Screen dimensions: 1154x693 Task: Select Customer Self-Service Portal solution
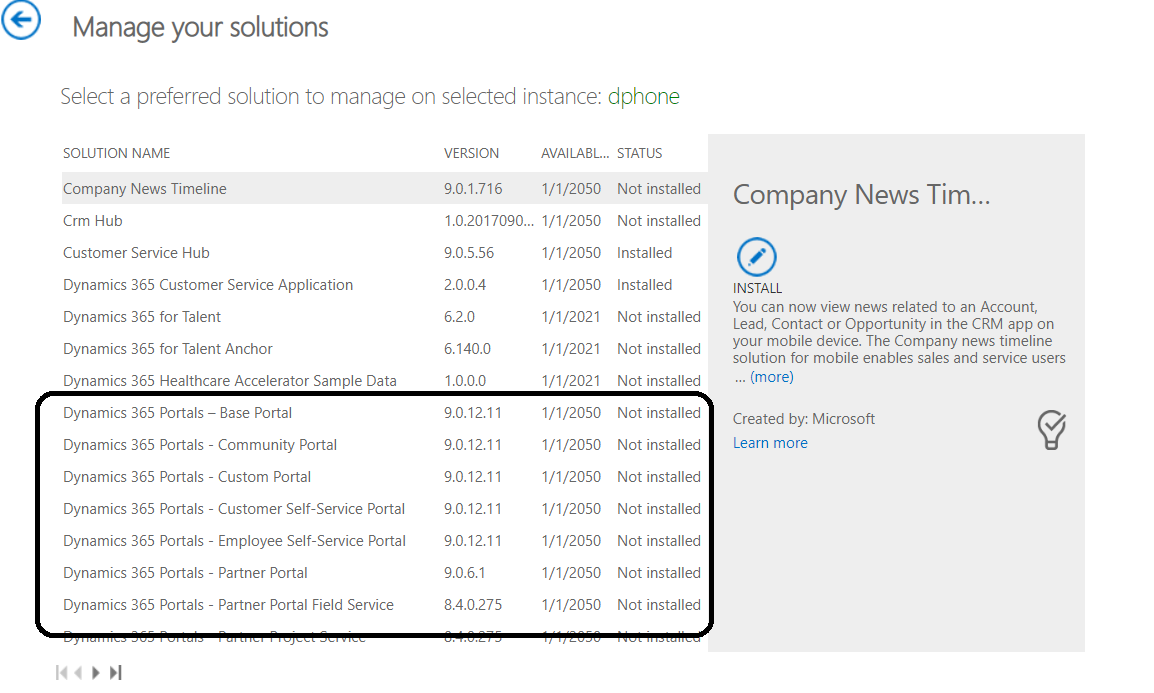click(x=234, y=509)
